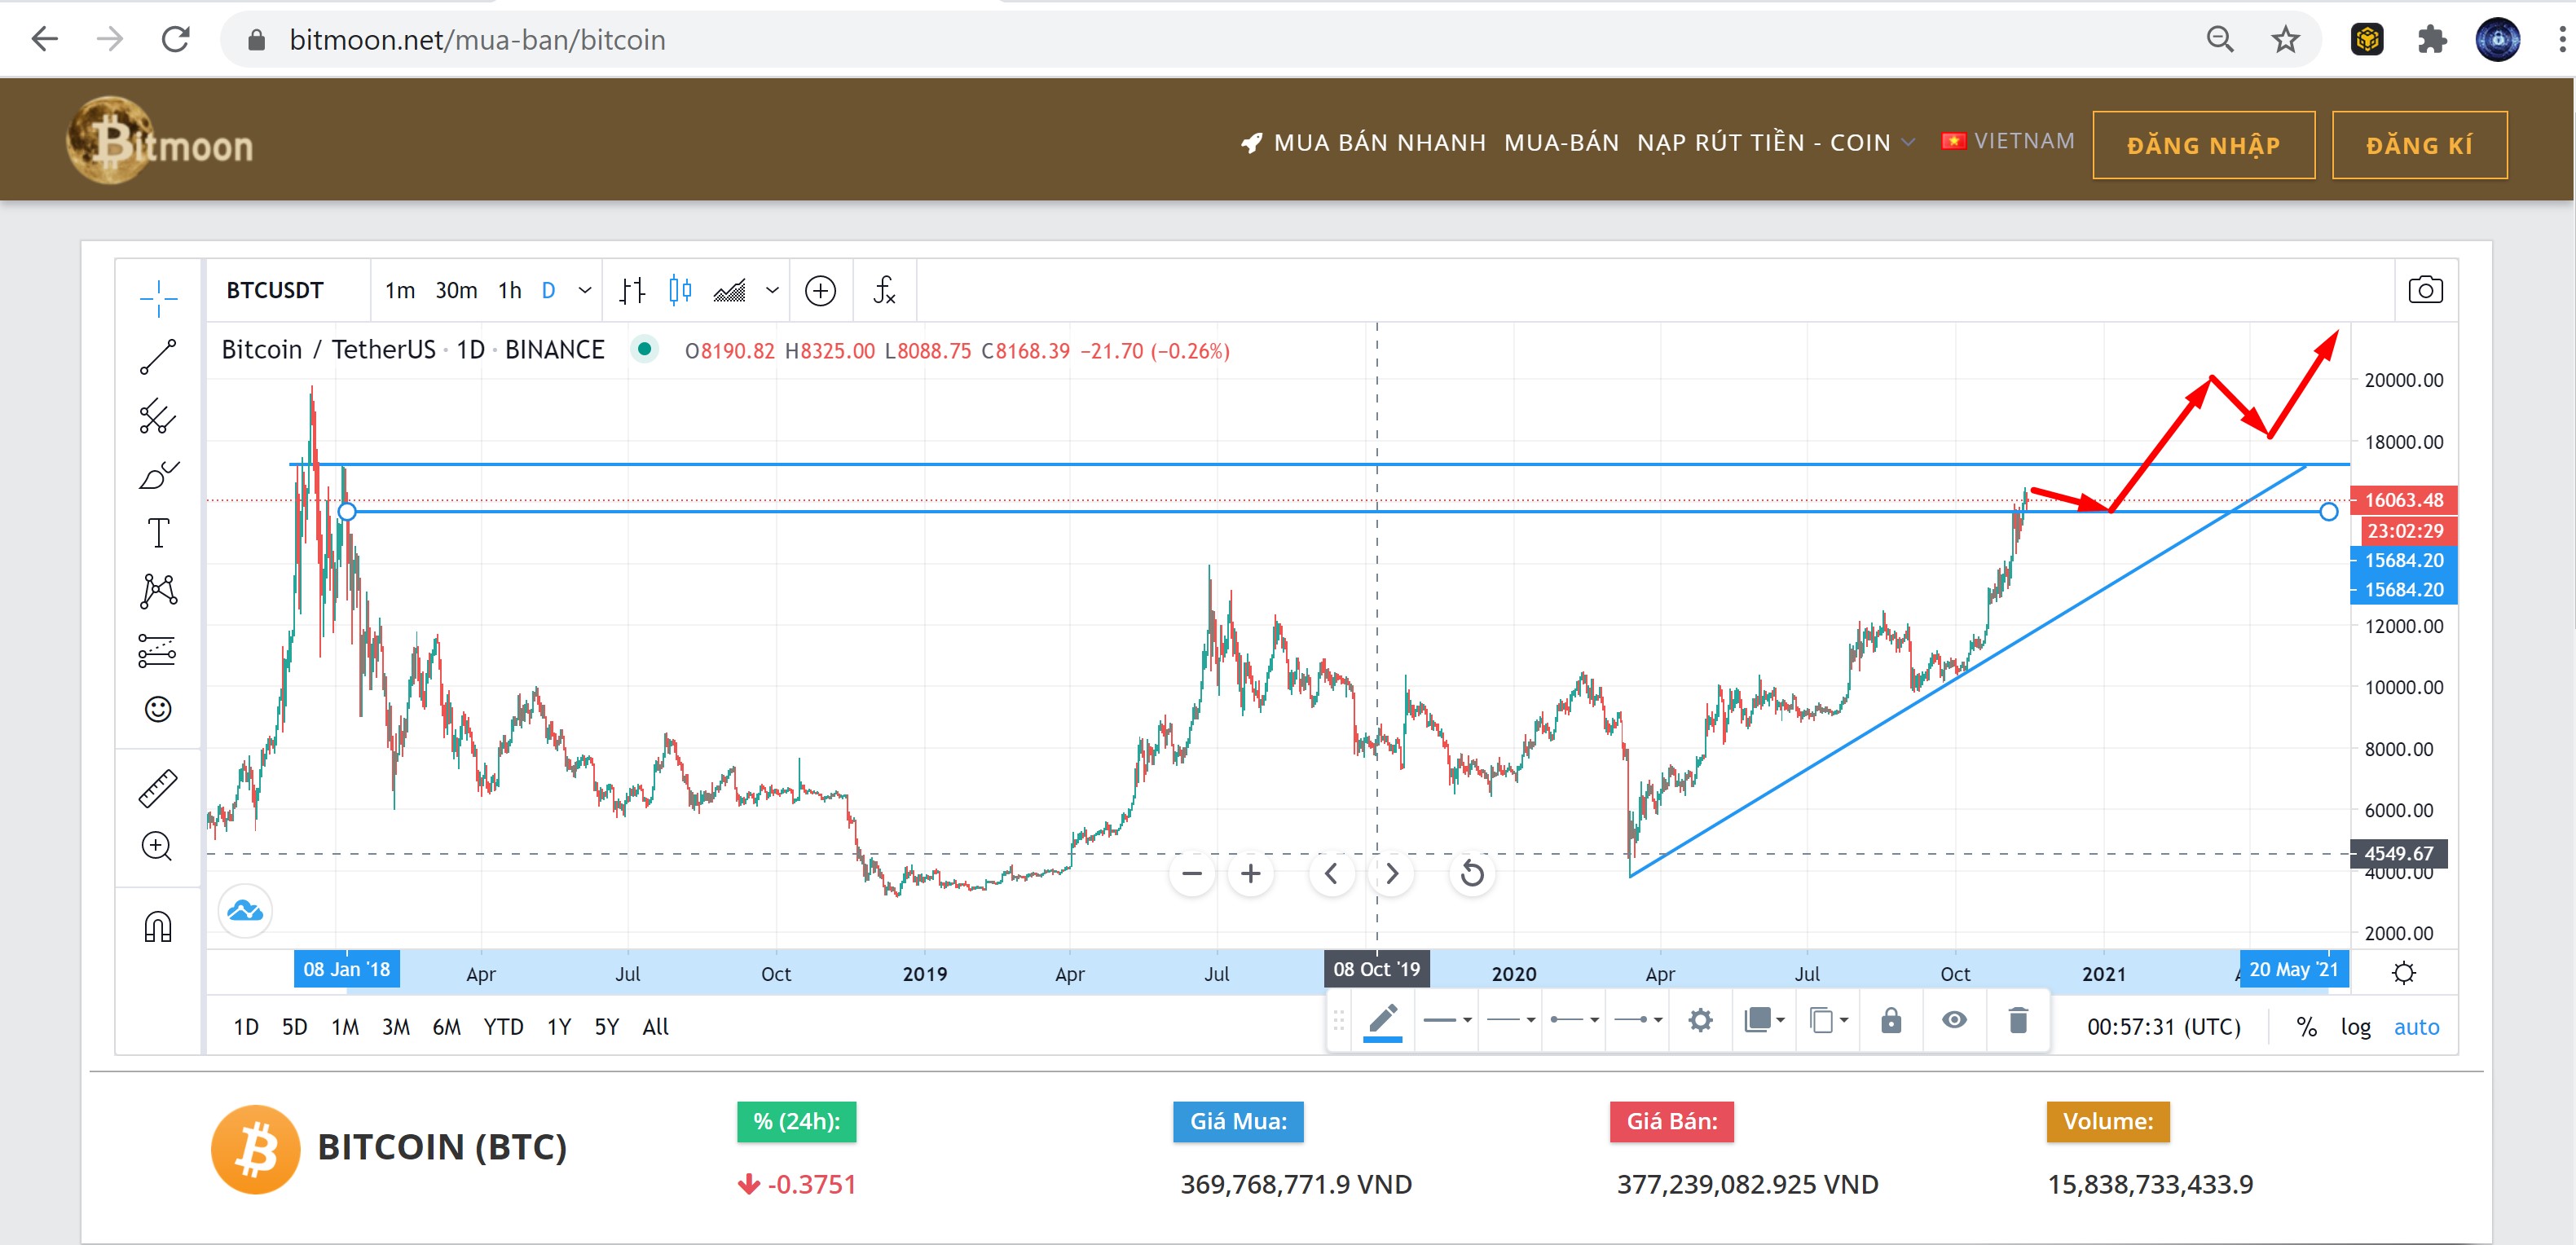Open the pitchfork/fan tools
The width and height of the screenshot is (2576, 1245).
click(158, 416)
